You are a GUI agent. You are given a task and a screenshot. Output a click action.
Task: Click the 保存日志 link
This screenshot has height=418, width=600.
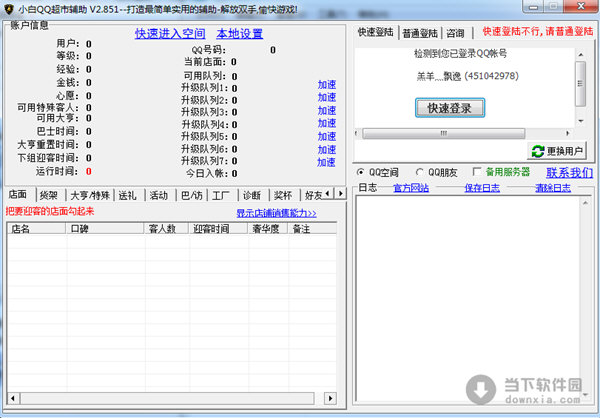click(482, 188)
